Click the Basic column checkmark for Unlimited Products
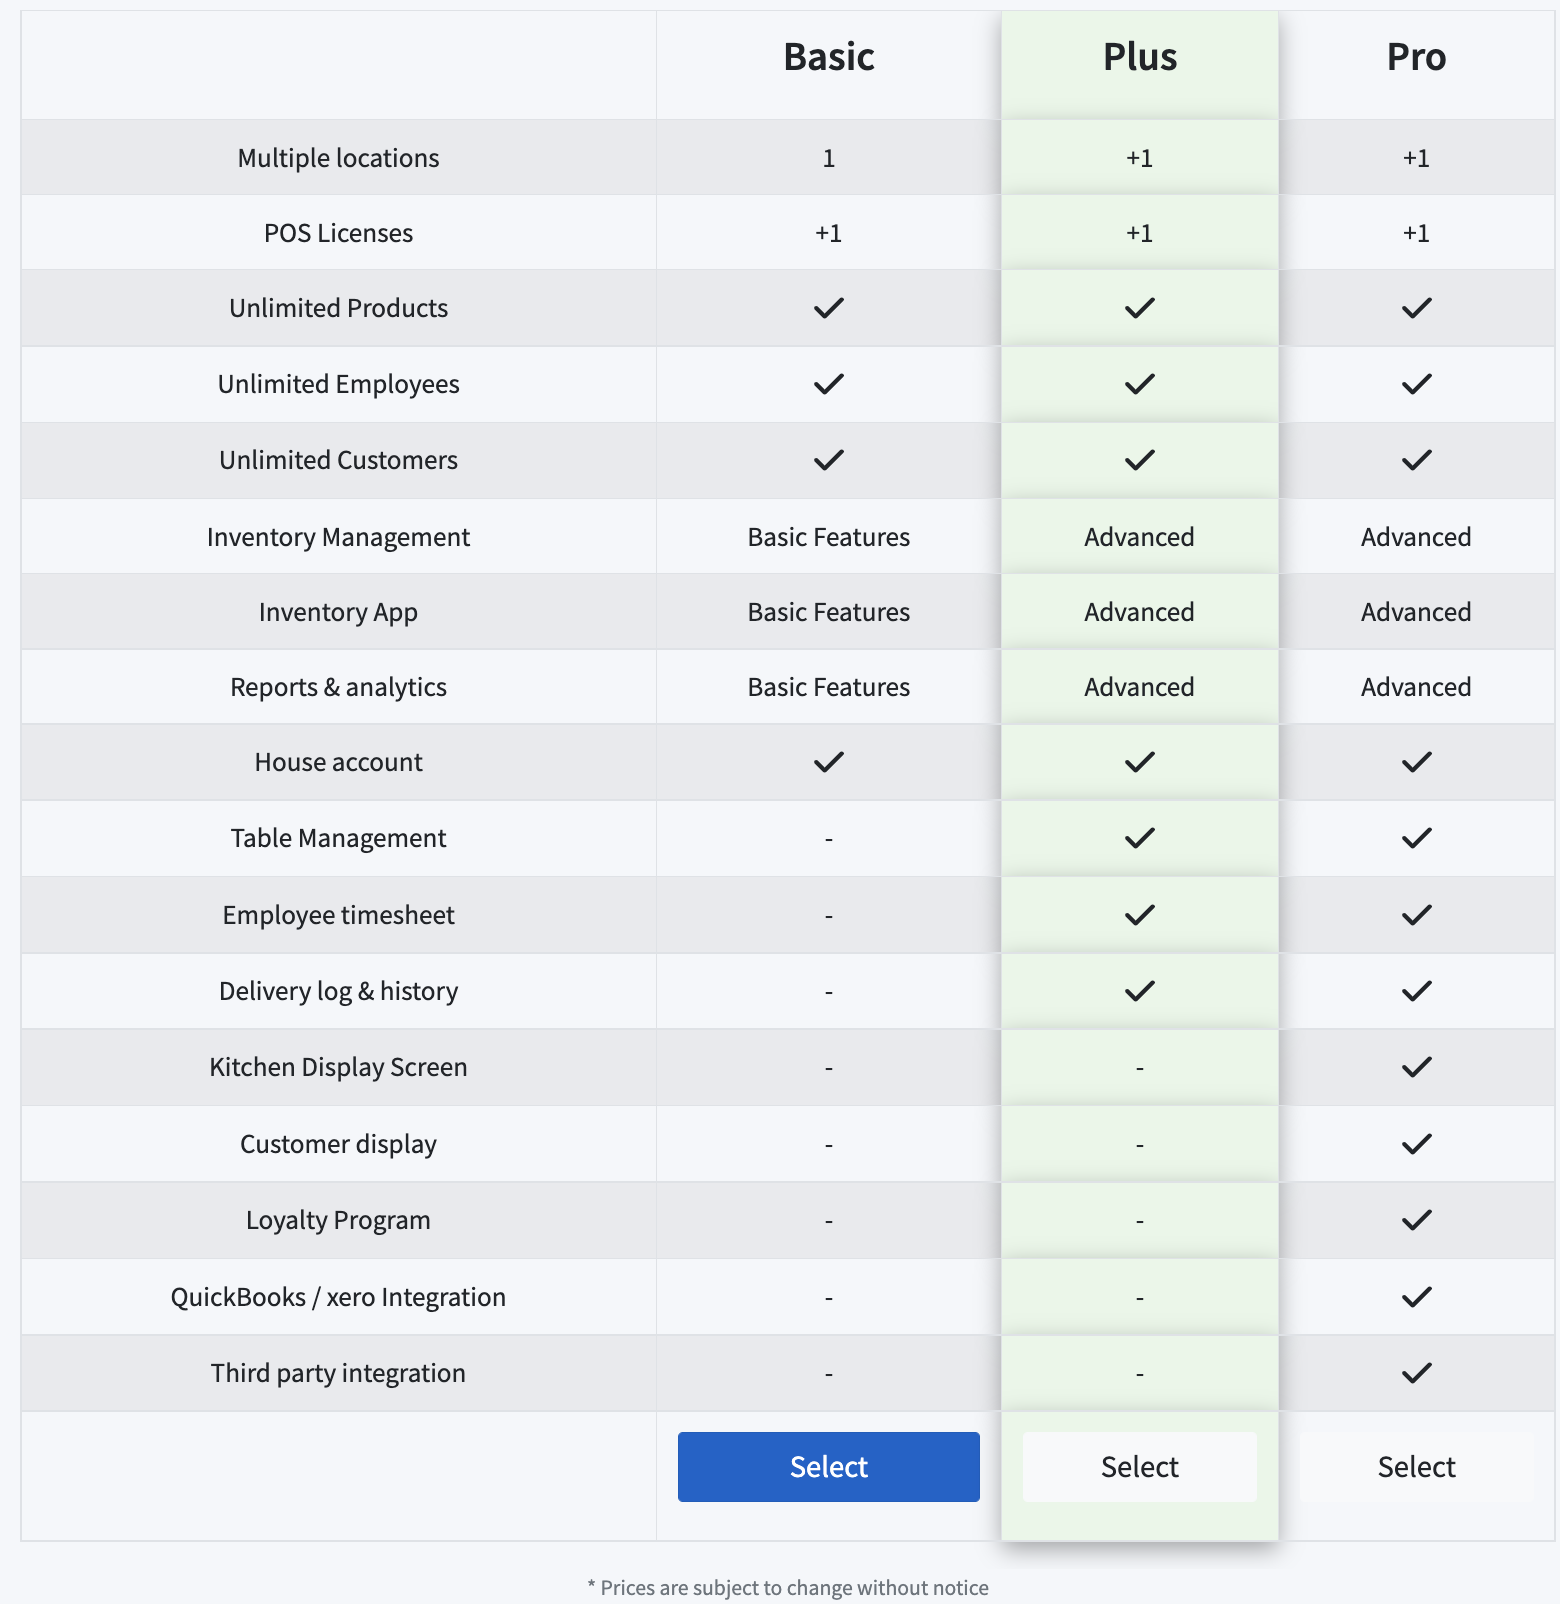Screen dimensions: 1560x1604 828,308
